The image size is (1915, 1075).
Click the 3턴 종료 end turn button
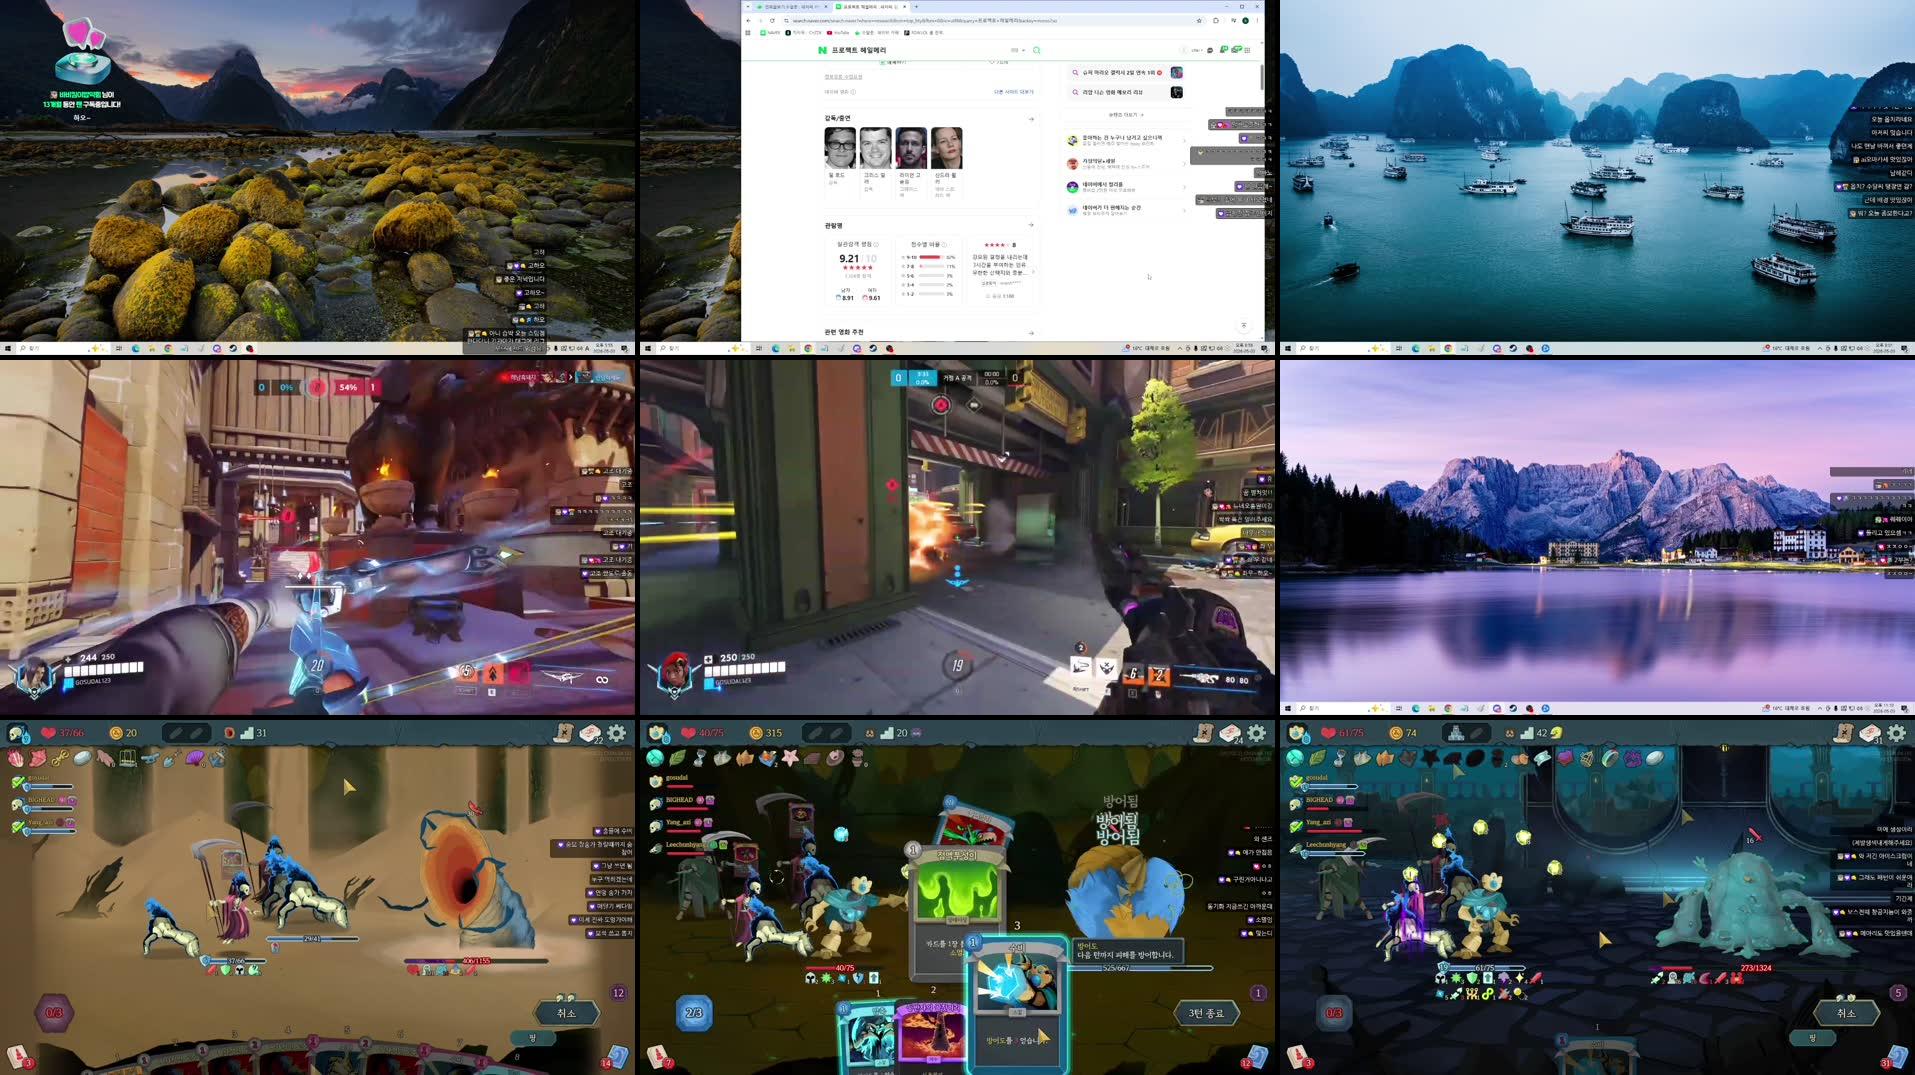(1206, 1013)
